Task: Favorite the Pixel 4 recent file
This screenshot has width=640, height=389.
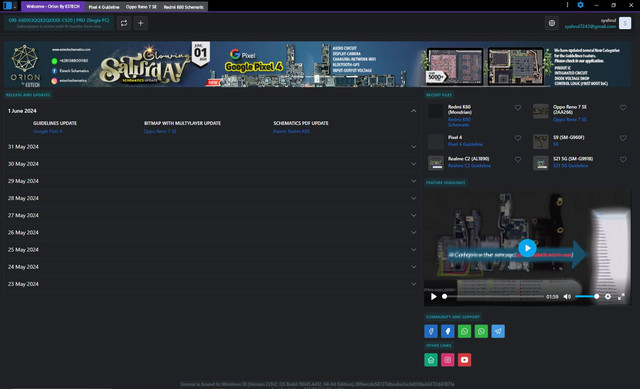Action: click(518, 138)
